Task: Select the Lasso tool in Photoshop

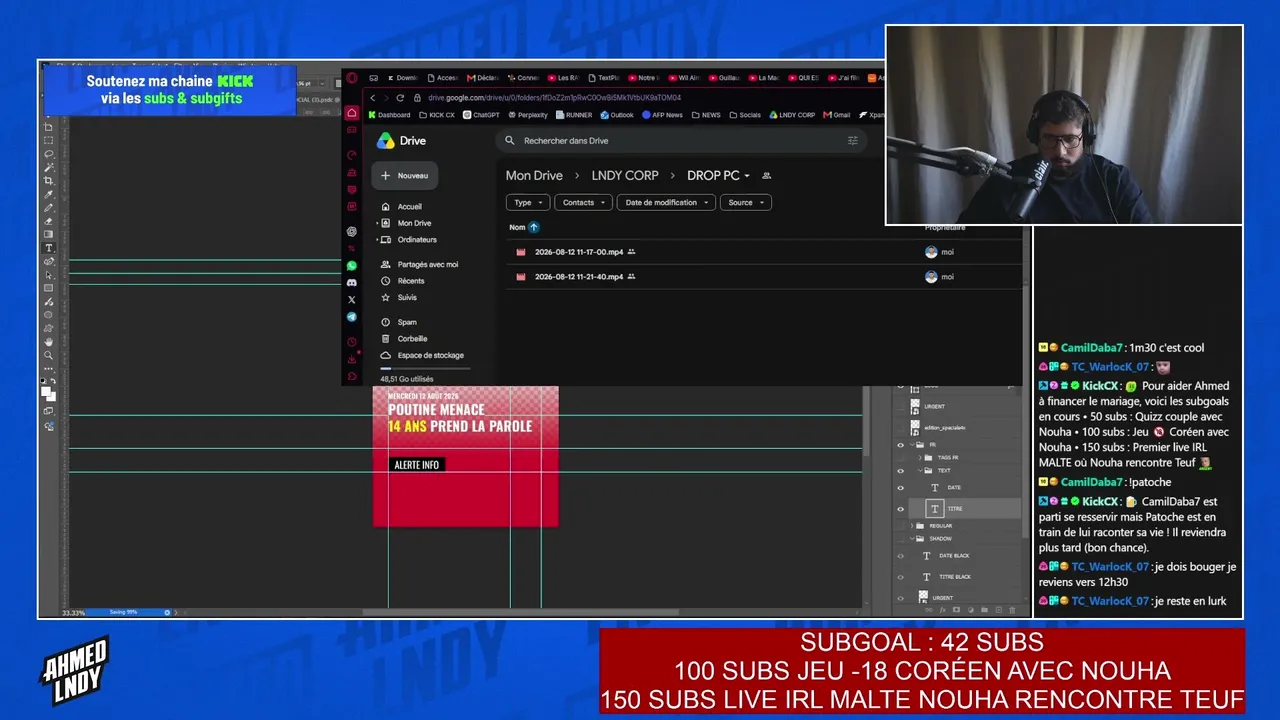Action: point(48,154)
